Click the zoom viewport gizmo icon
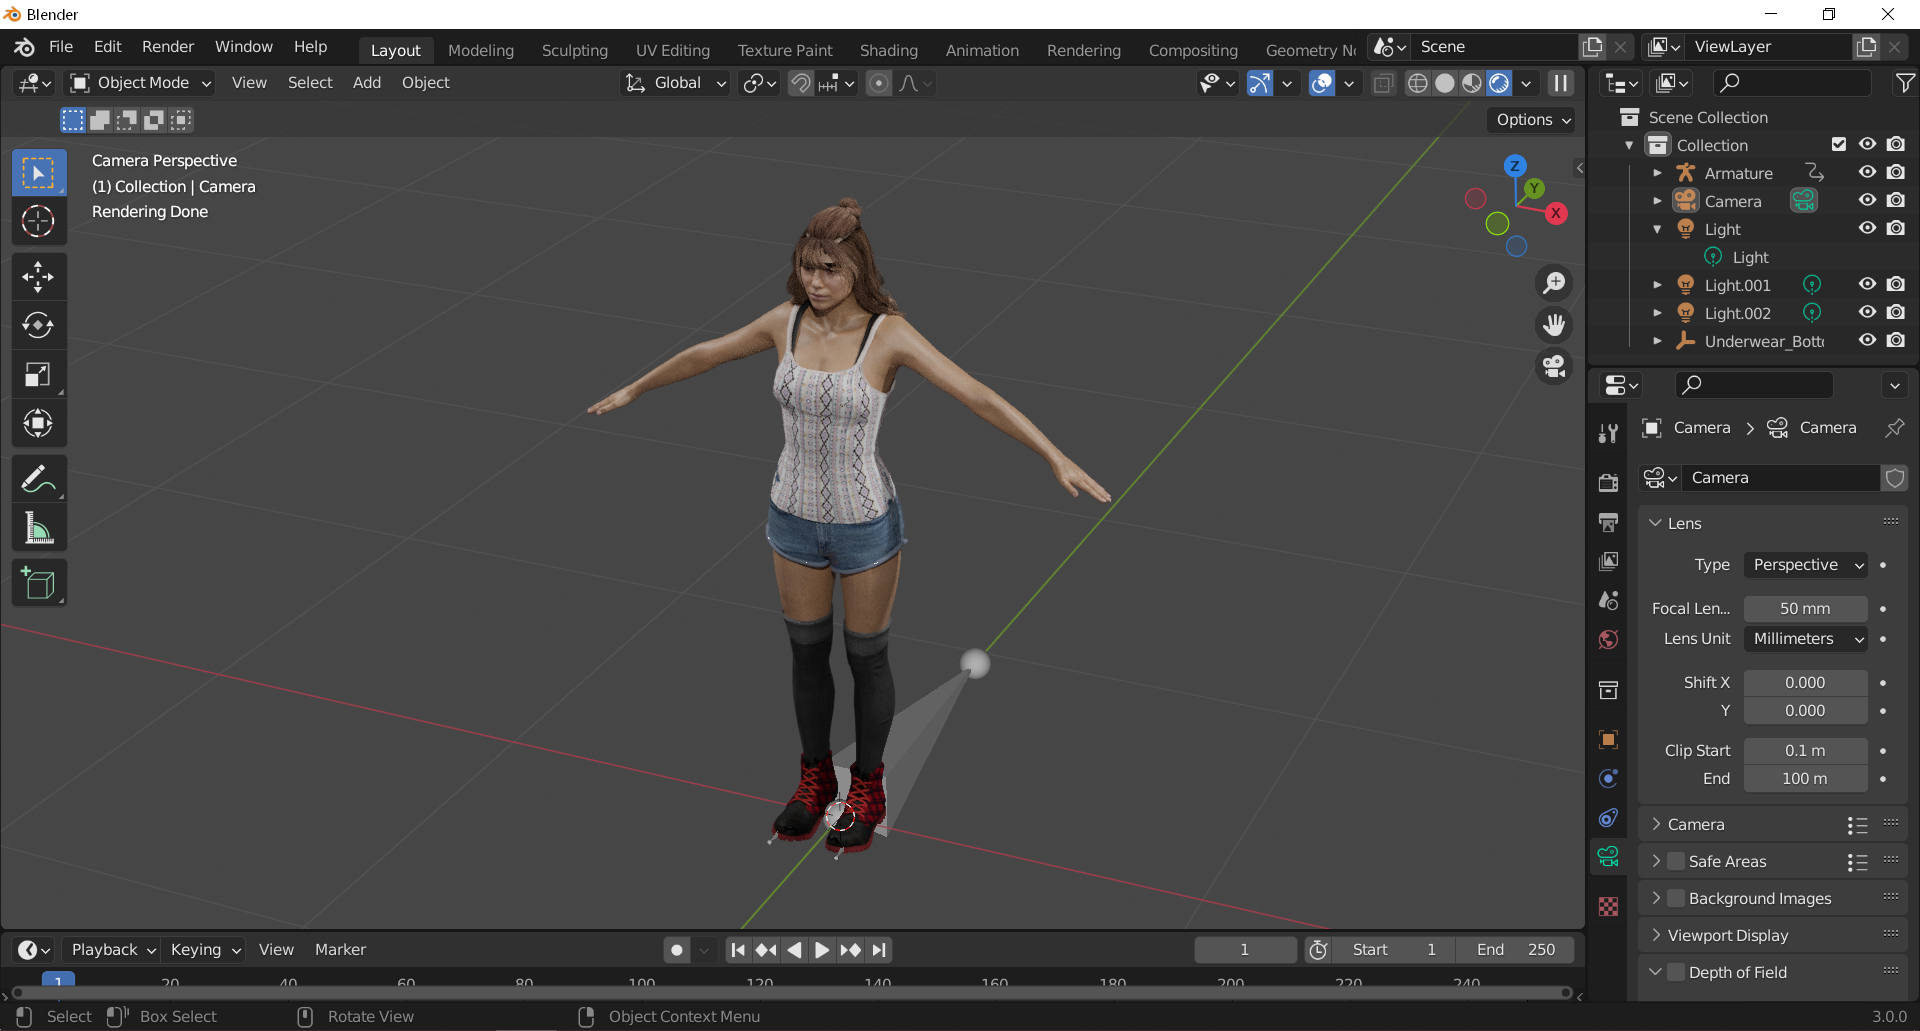 1554,283
